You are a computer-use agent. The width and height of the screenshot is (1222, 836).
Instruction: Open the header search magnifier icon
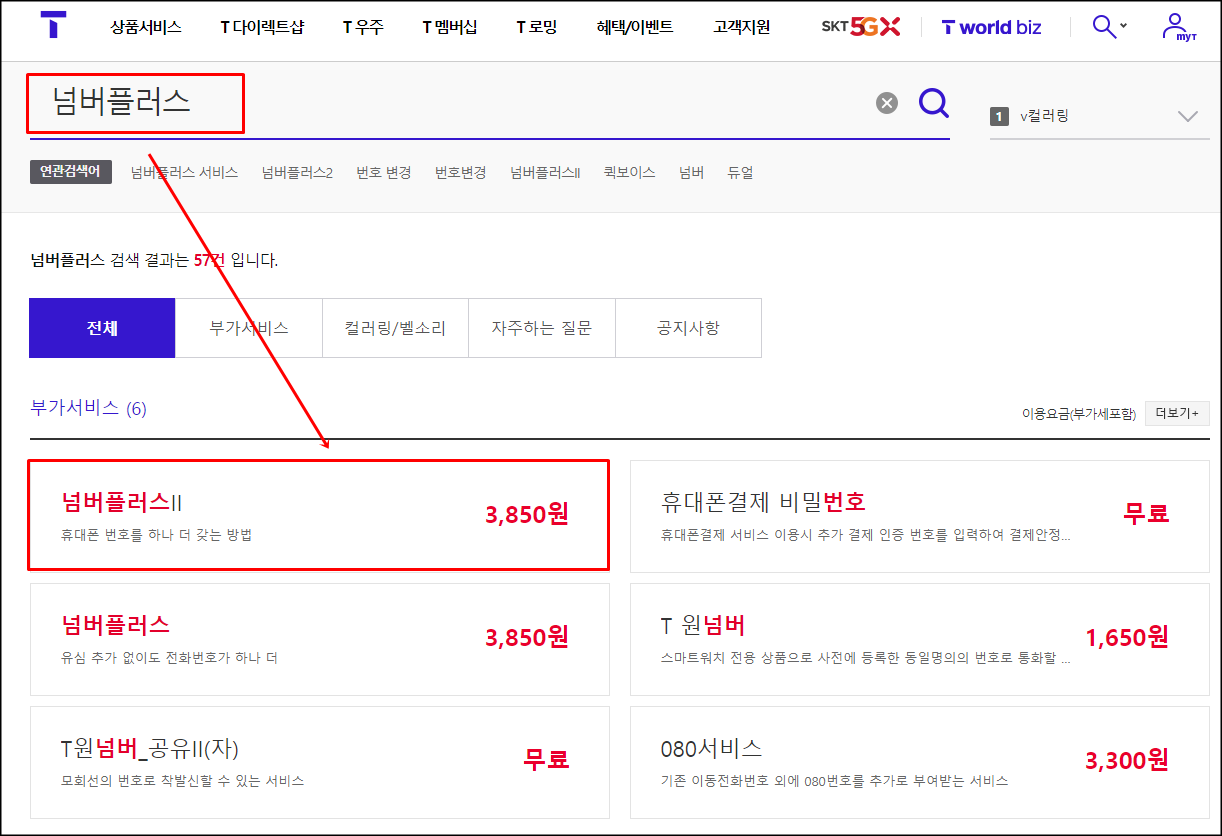click(x=1104, y=27)
